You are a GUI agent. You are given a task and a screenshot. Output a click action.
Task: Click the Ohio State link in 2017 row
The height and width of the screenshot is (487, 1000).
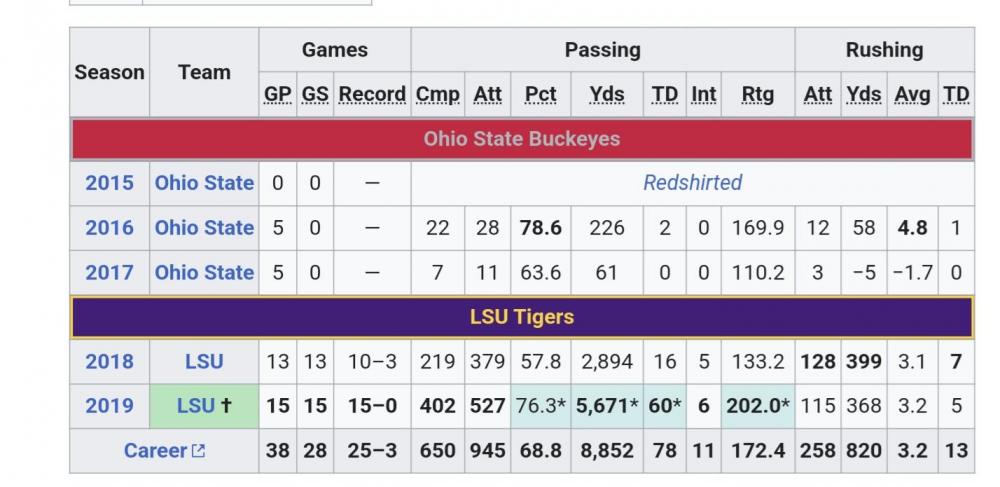tap(204, 273)
